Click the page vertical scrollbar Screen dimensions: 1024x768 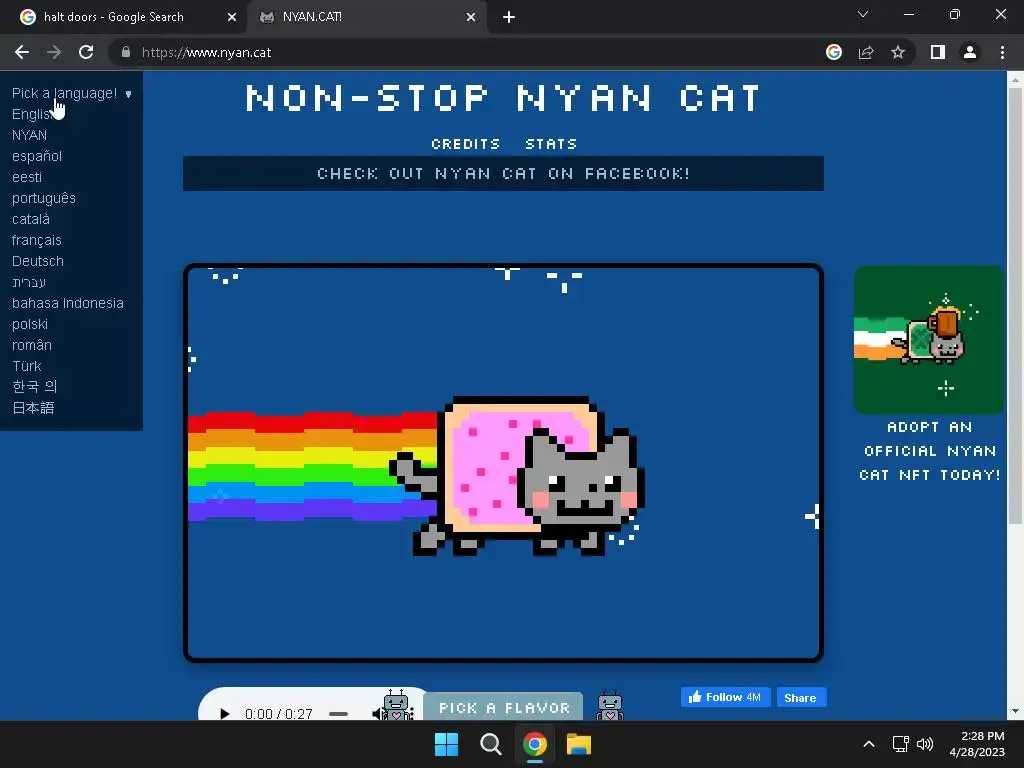1015,306
